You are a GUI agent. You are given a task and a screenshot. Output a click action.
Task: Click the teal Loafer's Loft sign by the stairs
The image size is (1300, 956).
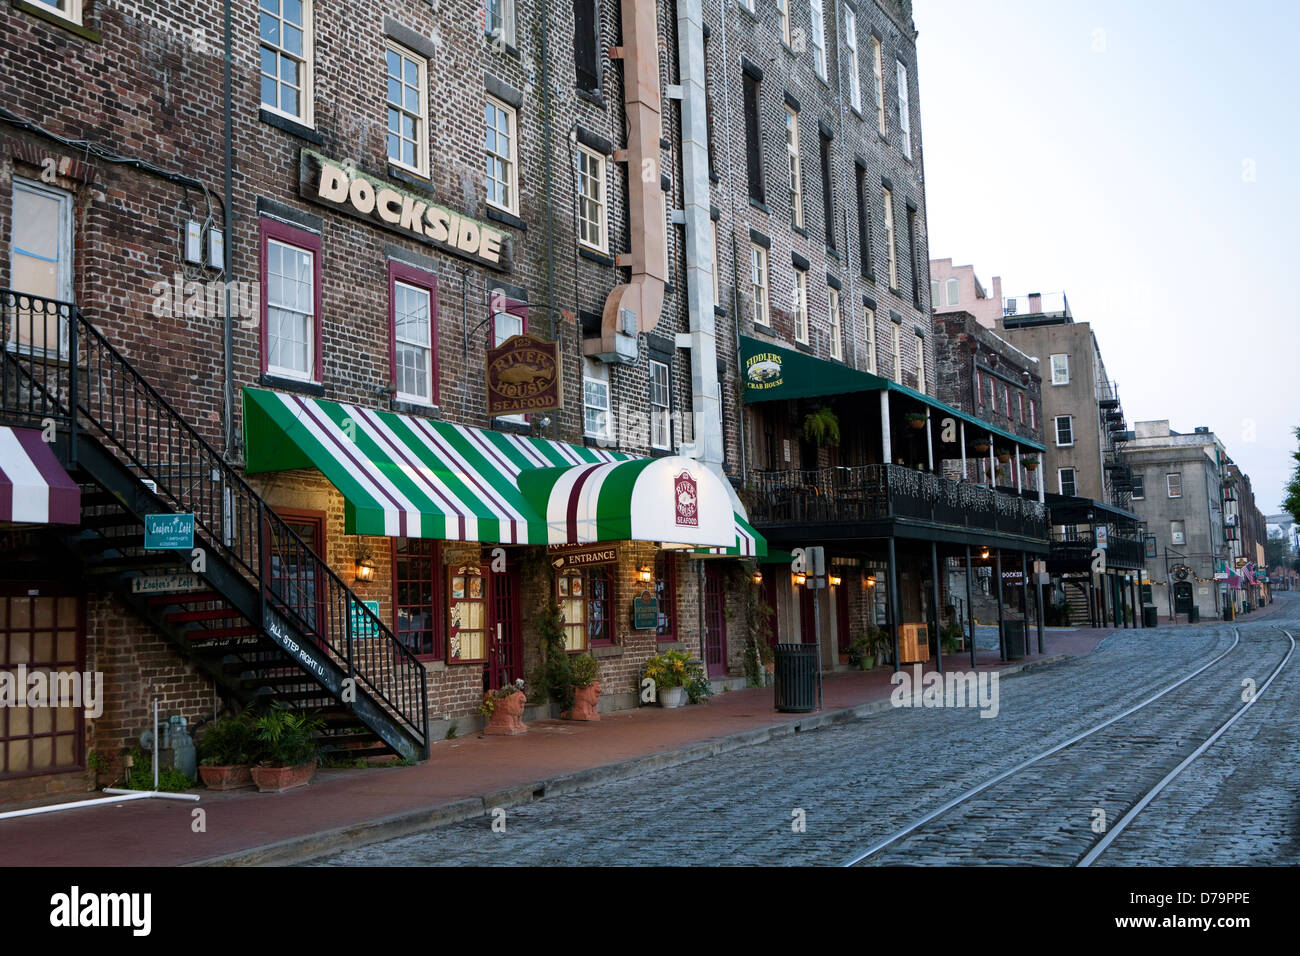coord(169,531)
